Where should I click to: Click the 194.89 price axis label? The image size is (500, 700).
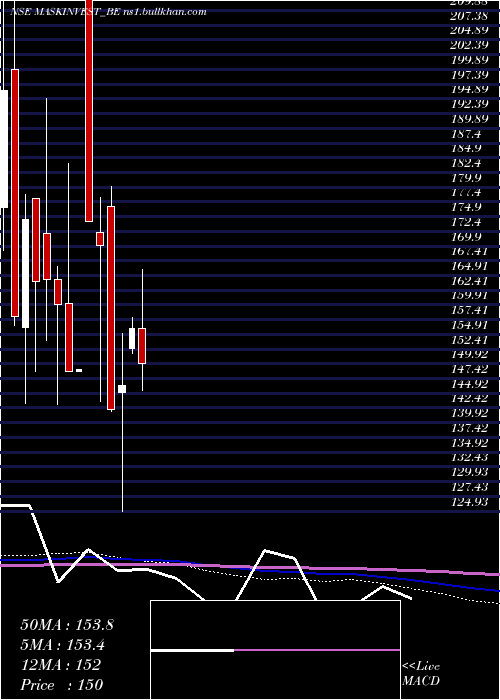(471, 90)
